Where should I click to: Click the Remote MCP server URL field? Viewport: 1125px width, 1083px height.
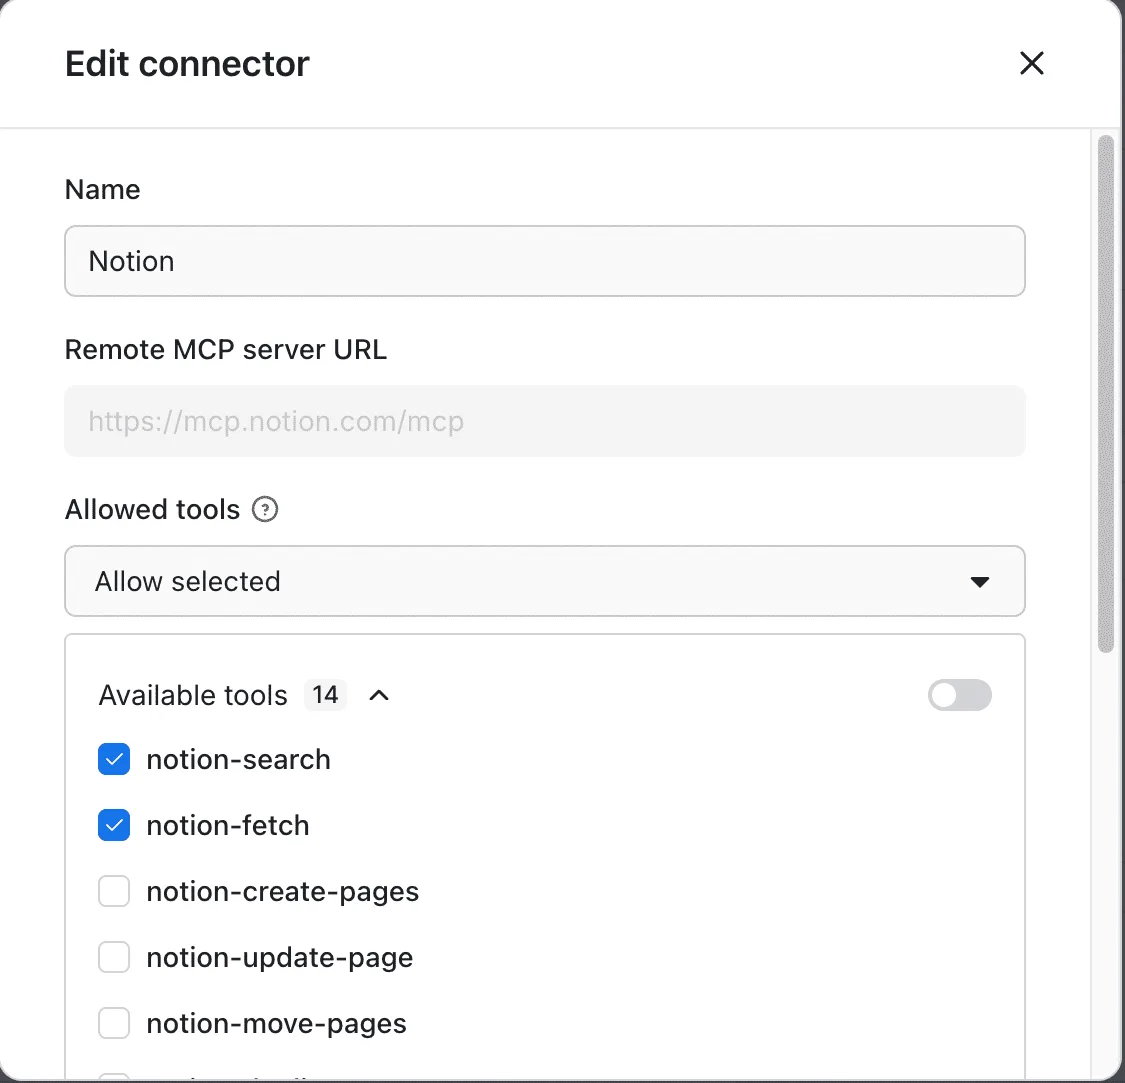[545, 421]
